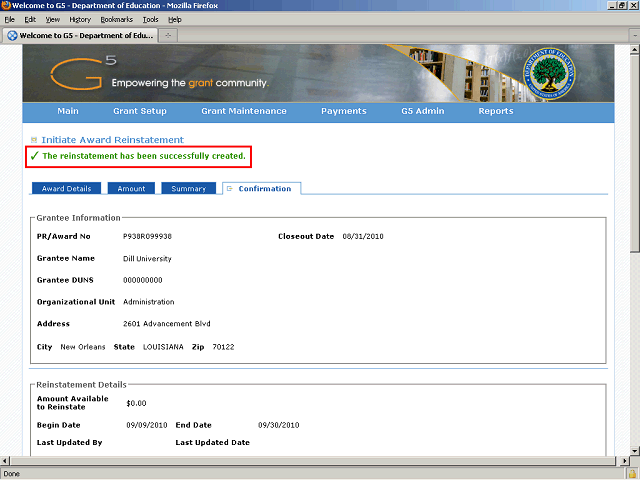The image size is (640, 480).
Task: Click address 2601 Advancement Blvd
Action: tap(167, 324)
